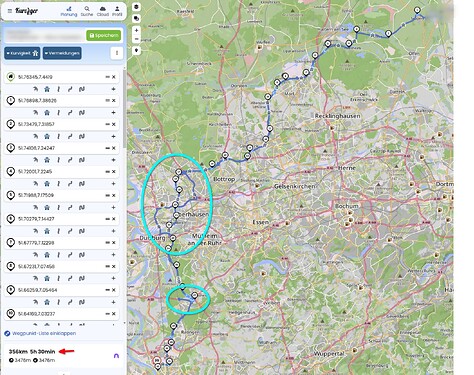The height and width of the screenshot is (375, 474).
Task: Switch to the Planung tab
Action: [69, 11]
